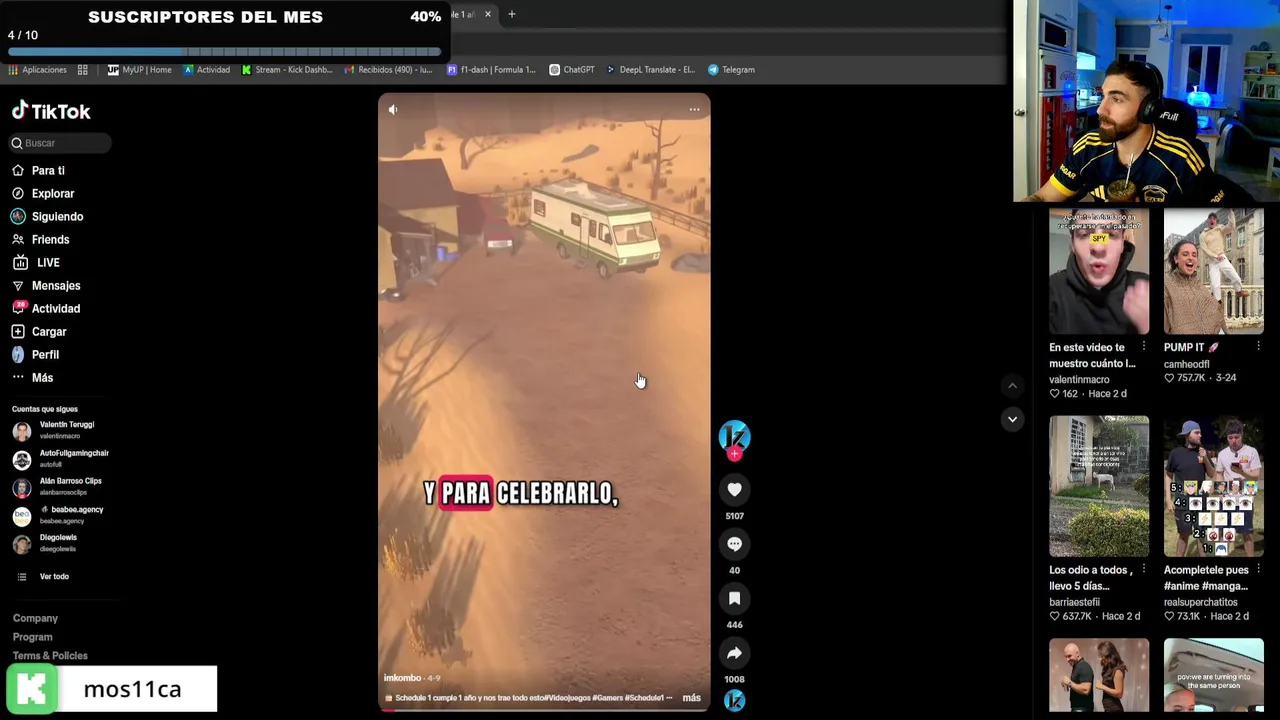Viewport: 1280px width, 720px height.
Task: Close the current browser tab
Action: pos(488,14)
